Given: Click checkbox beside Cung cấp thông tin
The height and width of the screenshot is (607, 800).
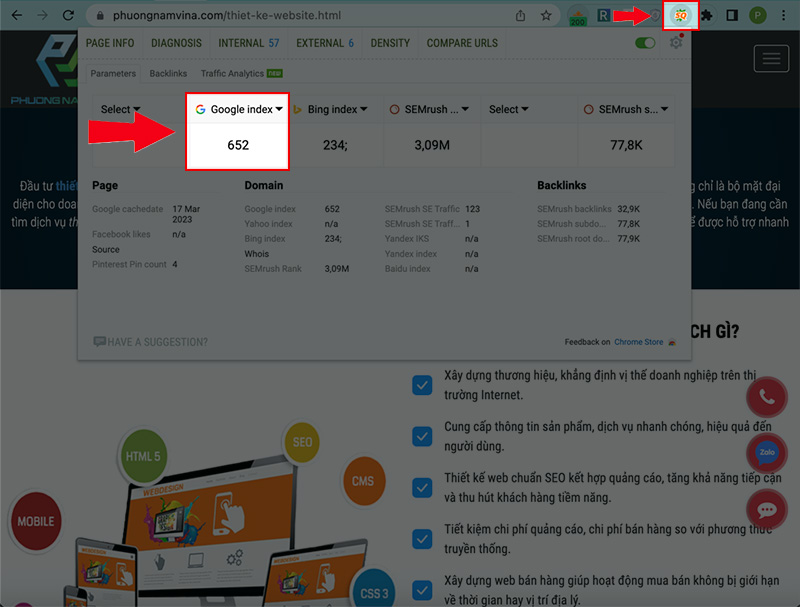Looking at the screenshot, I should 422,436.
